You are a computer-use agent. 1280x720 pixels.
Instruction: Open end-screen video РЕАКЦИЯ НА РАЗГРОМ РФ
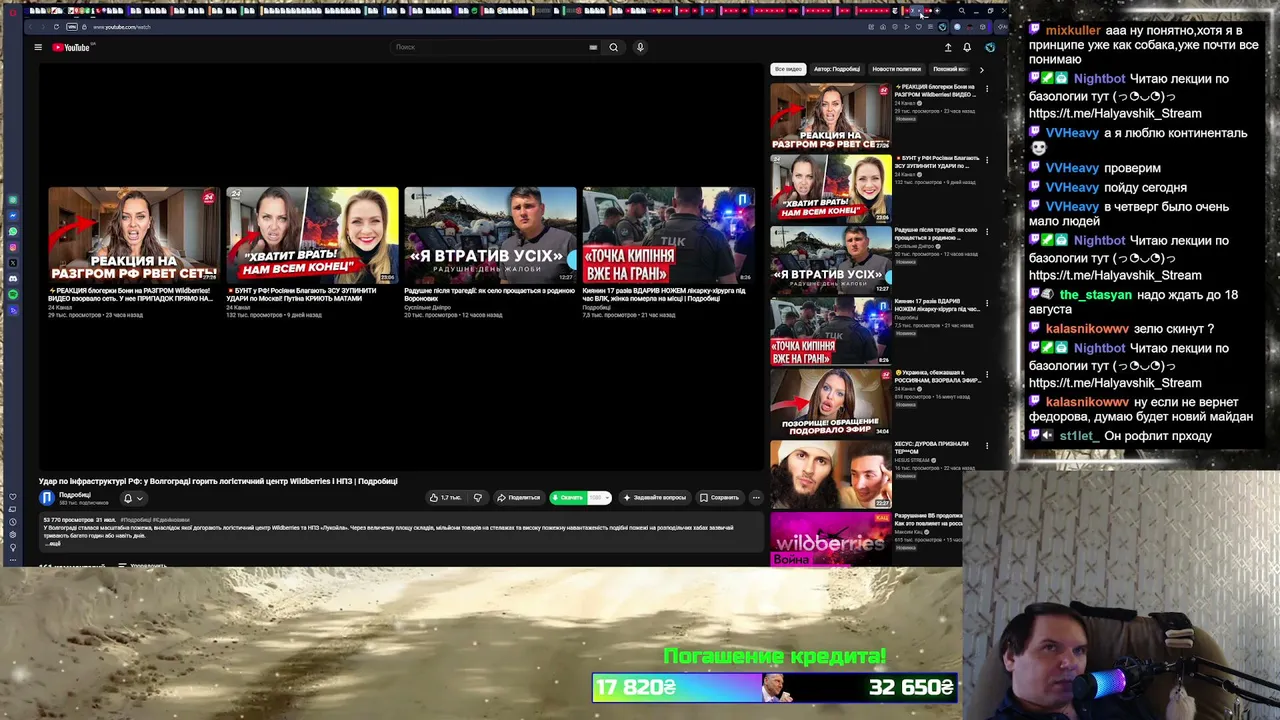pos(134,235)
